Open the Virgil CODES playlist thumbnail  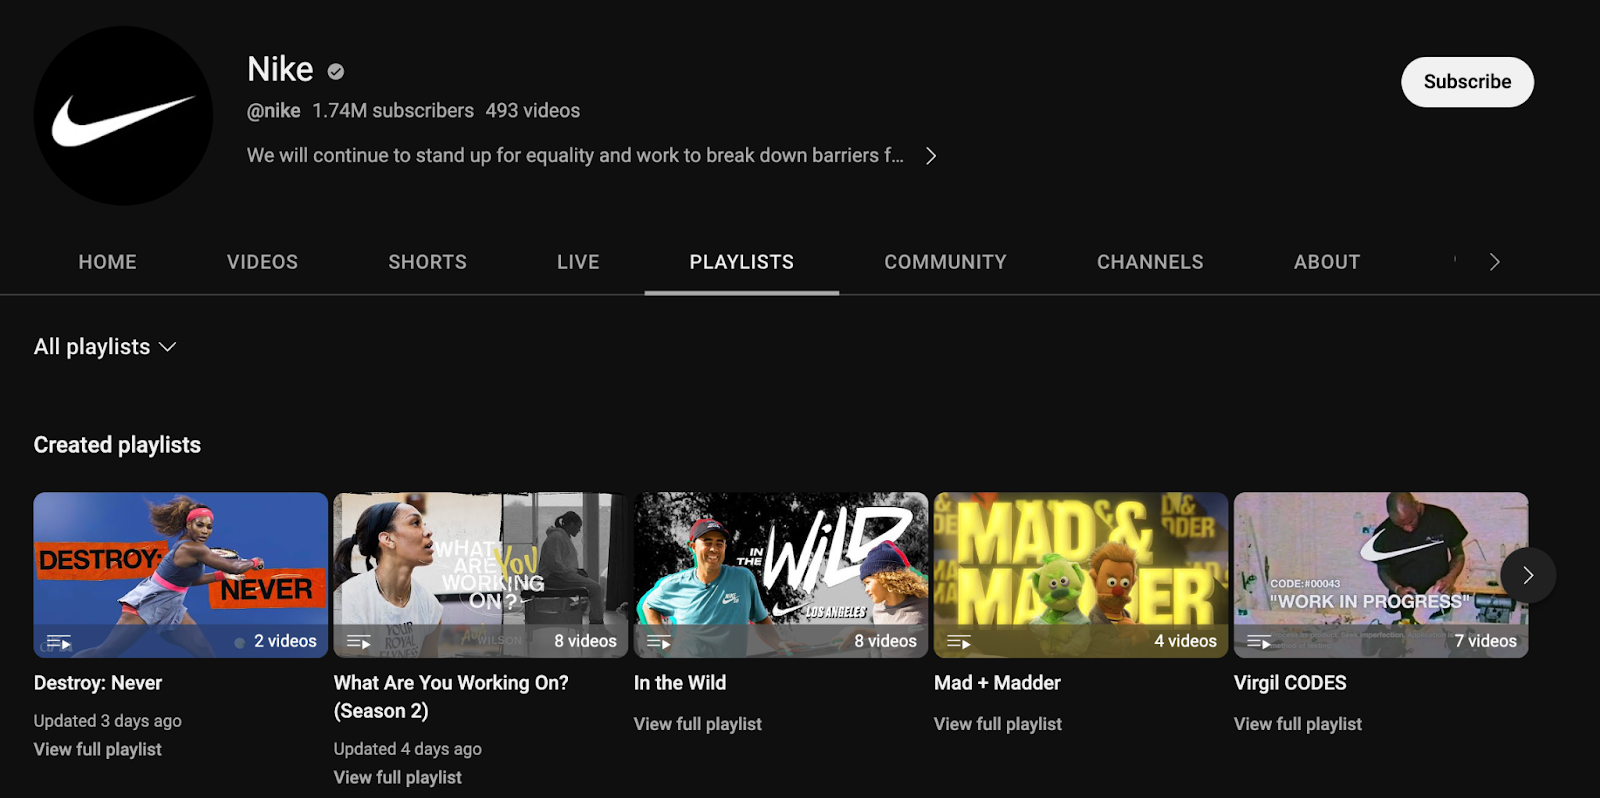pos(1381,575)
